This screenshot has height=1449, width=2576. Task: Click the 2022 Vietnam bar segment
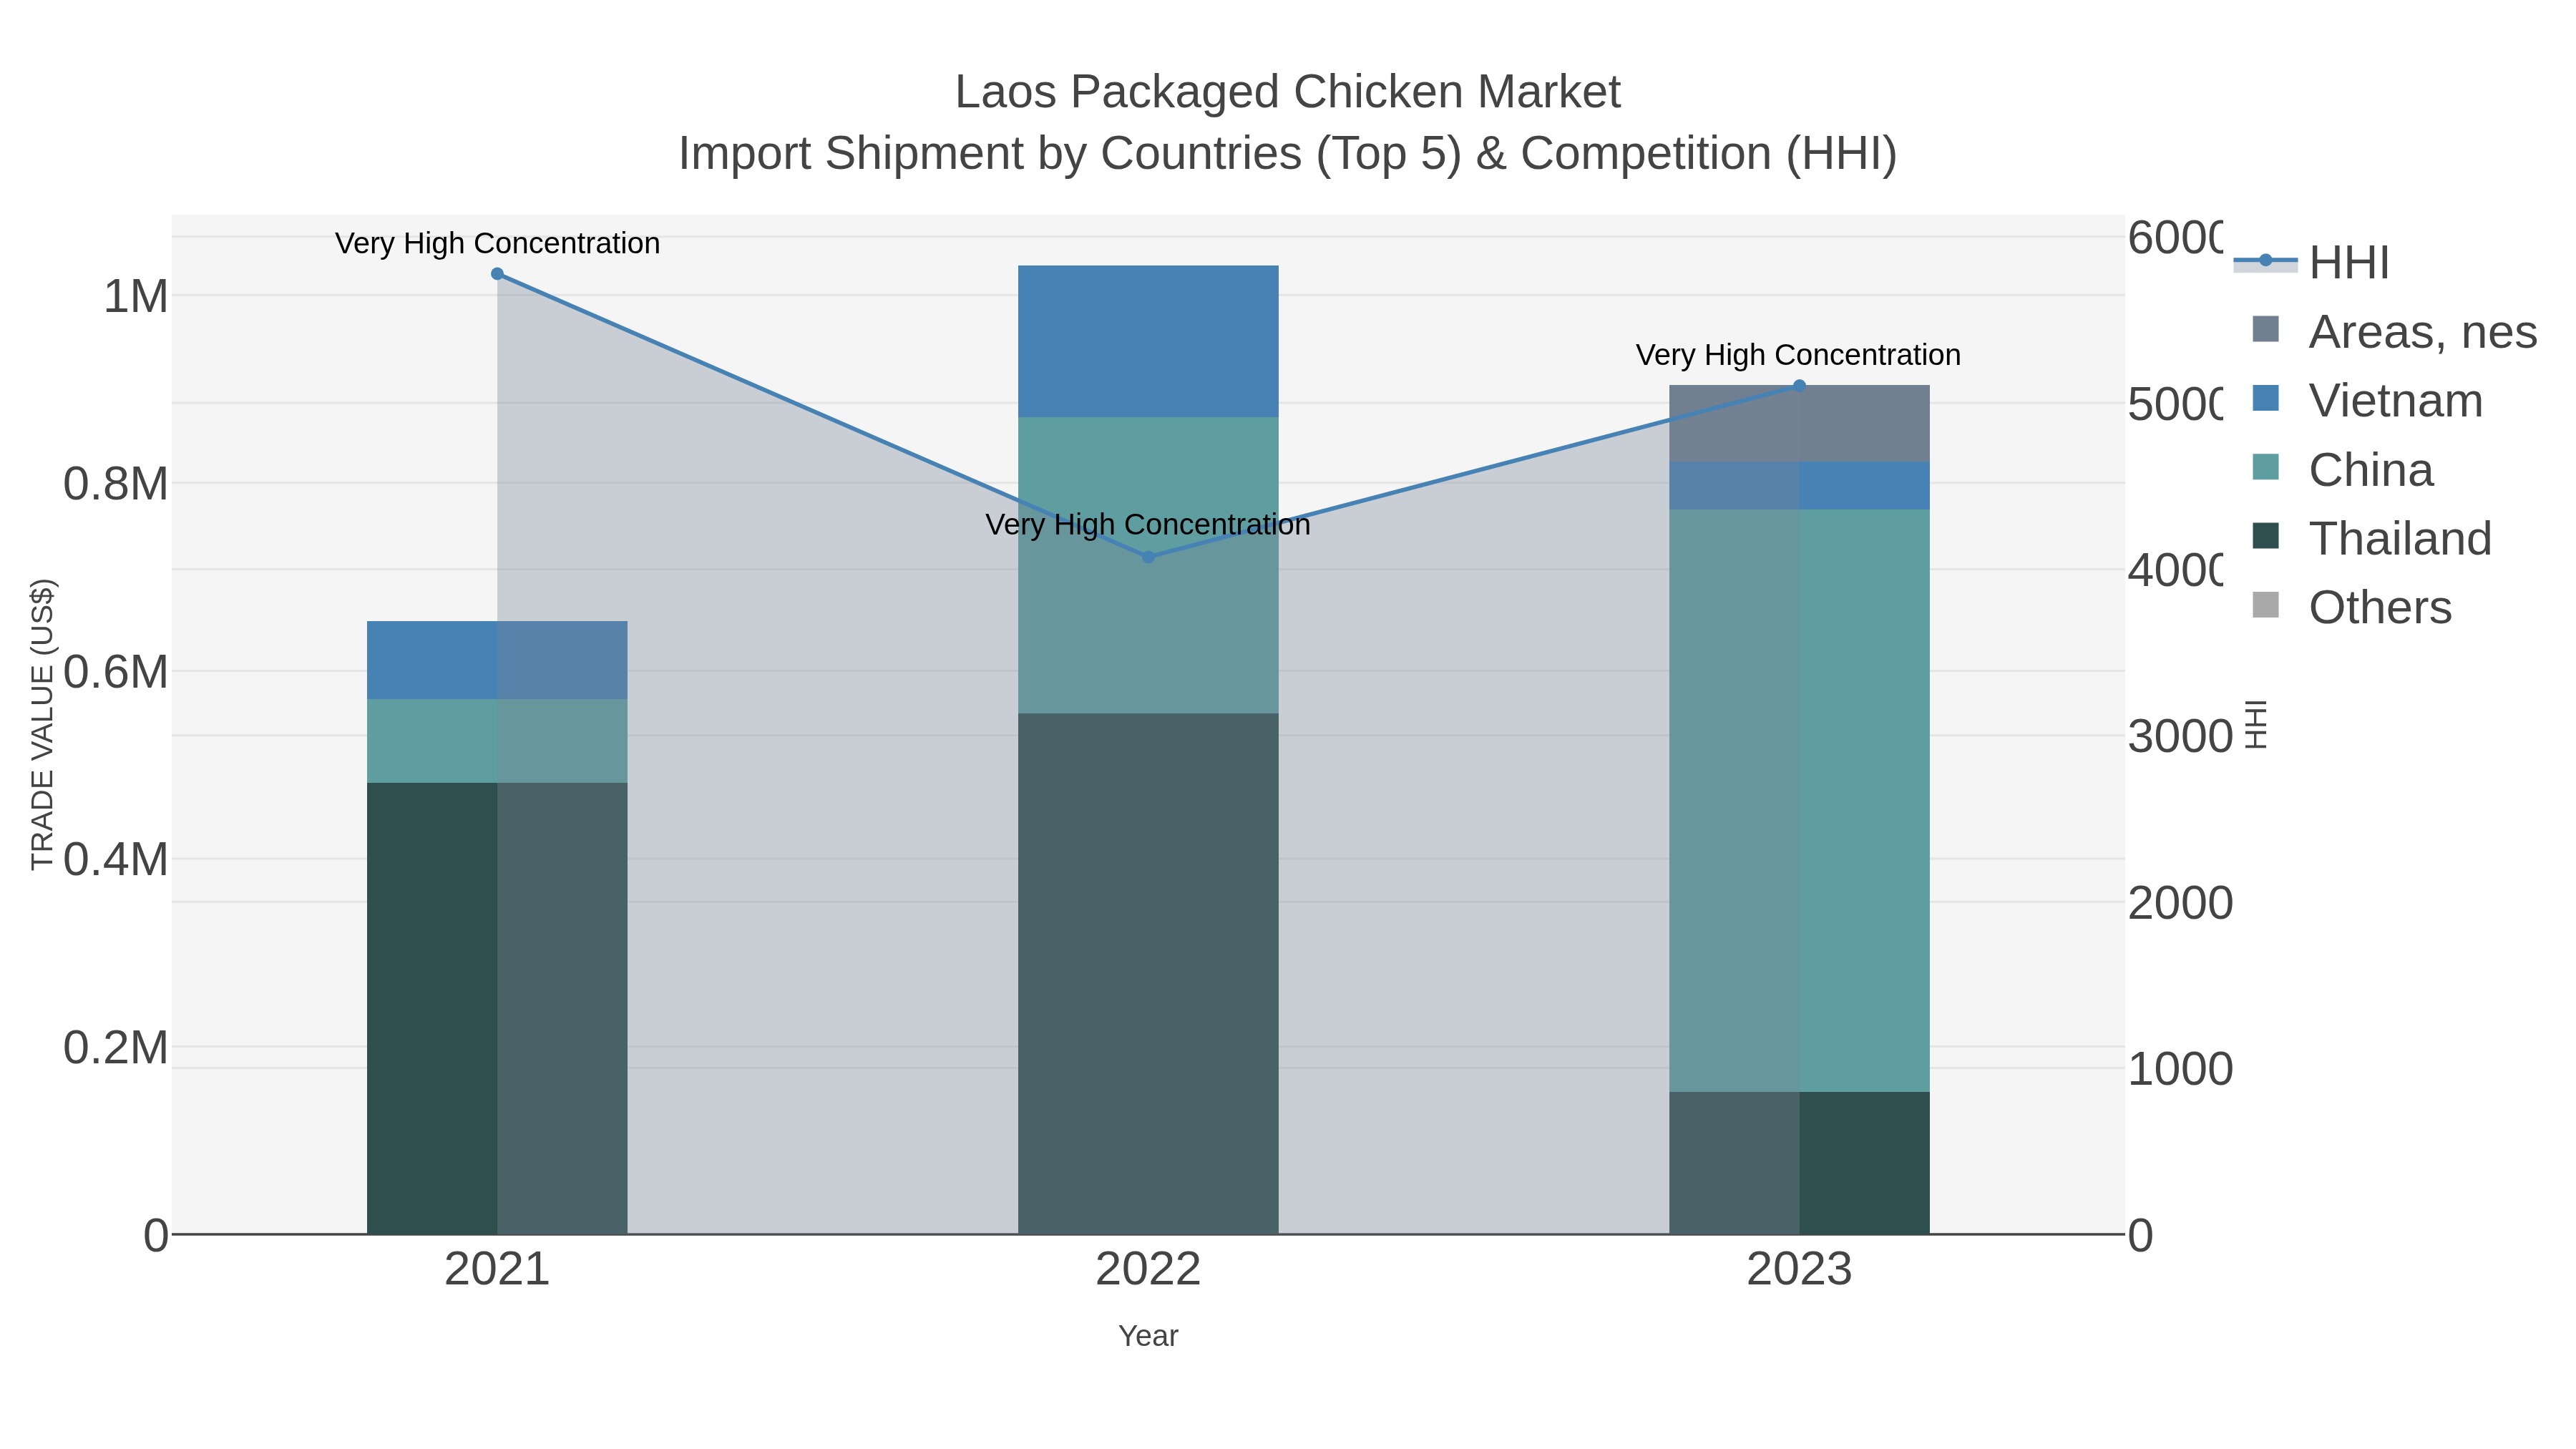[x=1148, y=341]
